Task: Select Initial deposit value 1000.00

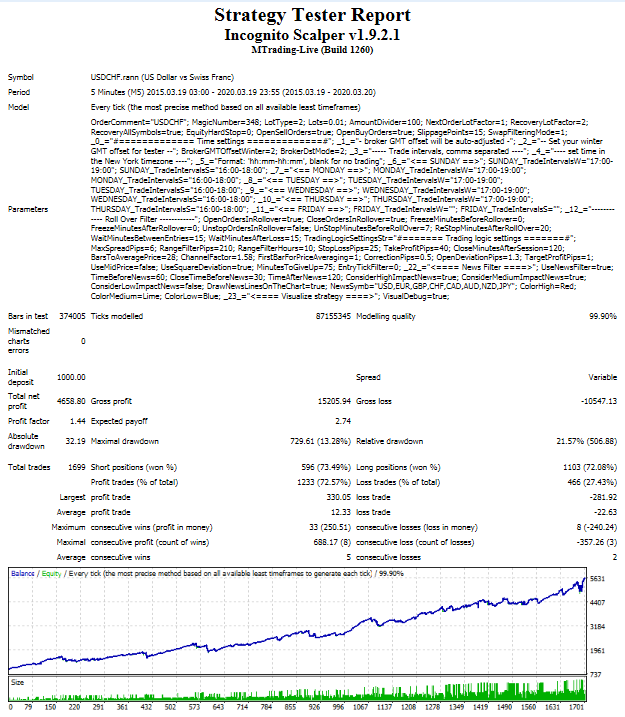Action: 71,377
